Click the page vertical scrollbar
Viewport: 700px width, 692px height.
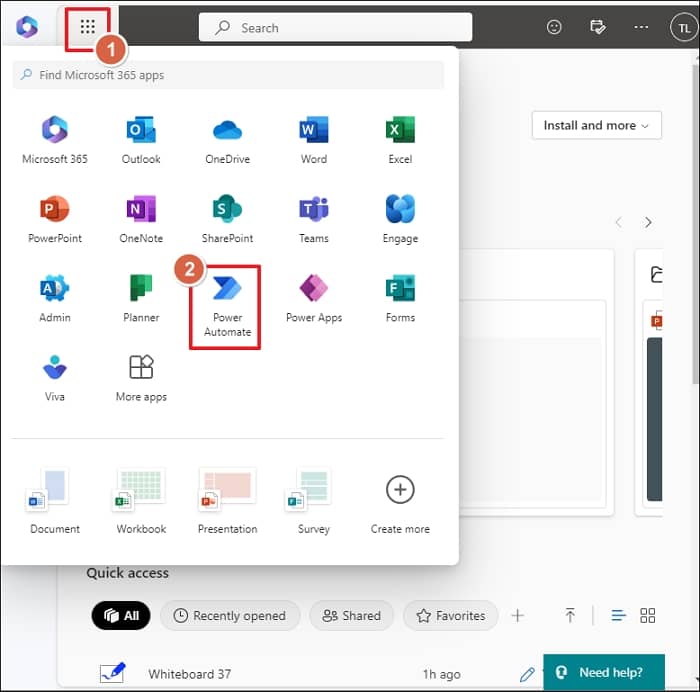click(x=695, y=223)
